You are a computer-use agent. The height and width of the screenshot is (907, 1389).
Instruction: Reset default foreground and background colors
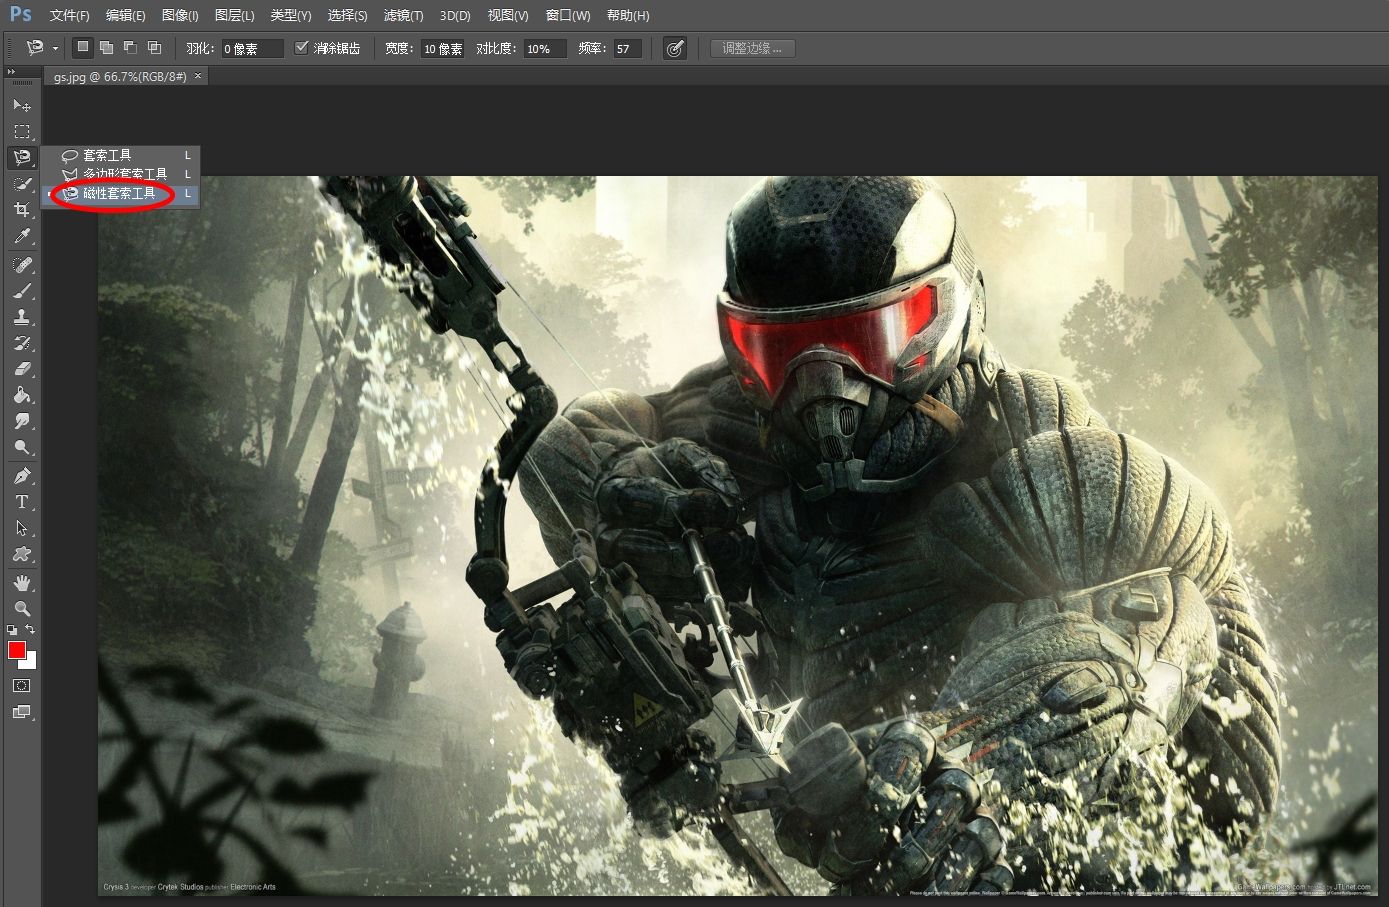pos(11,629)
